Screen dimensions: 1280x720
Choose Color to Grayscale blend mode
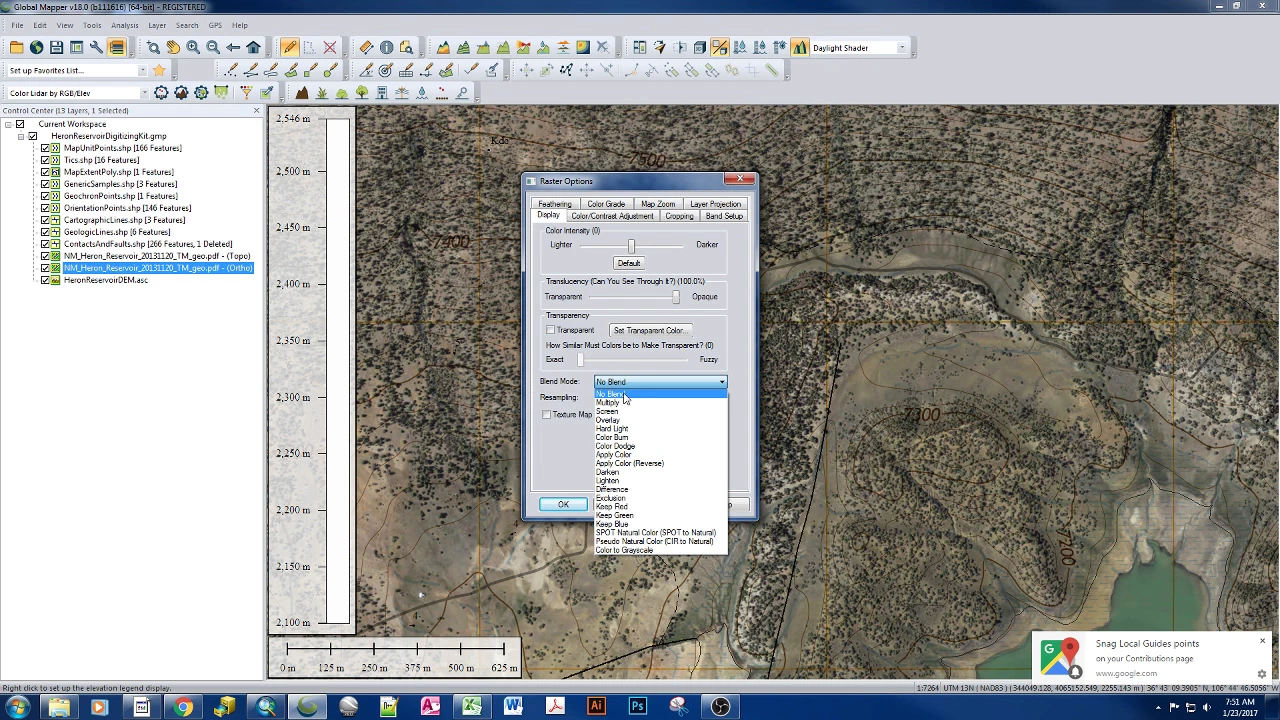click(x=624, y=550)
